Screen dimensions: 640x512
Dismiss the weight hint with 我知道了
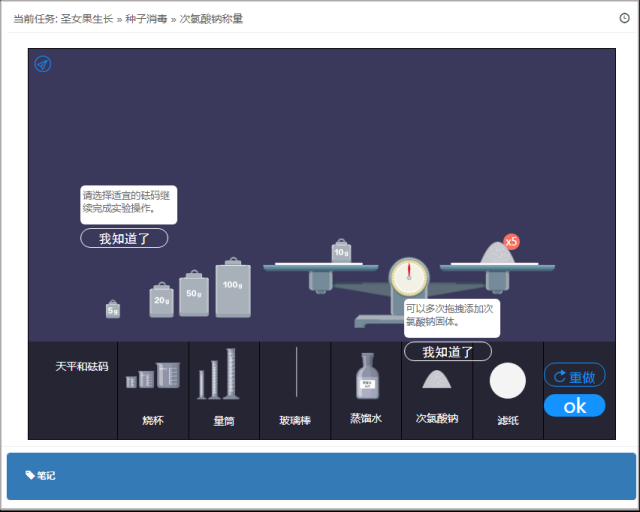[x=124, y=239]
